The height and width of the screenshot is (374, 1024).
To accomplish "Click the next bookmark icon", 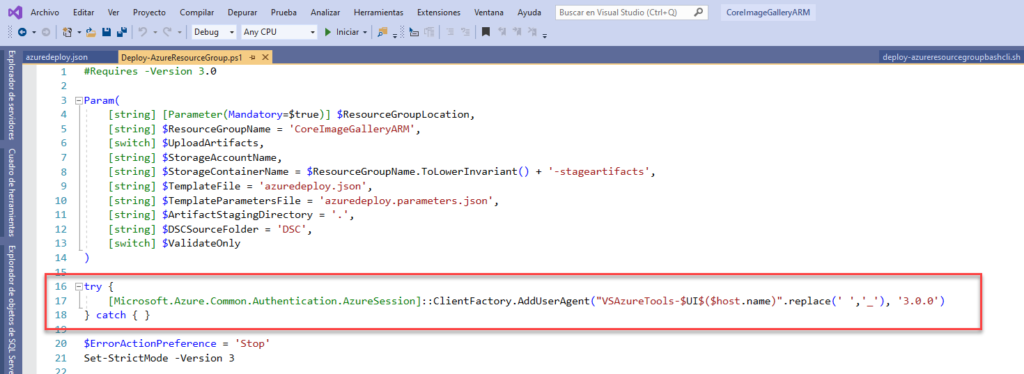I will coord(517,32).
